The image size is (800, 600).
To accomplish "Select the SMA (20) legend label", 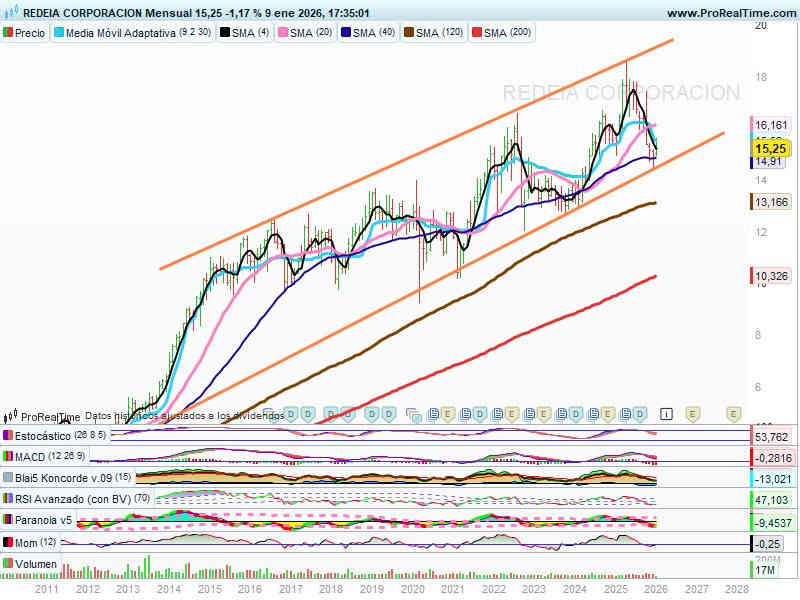I will pos(311,32).
